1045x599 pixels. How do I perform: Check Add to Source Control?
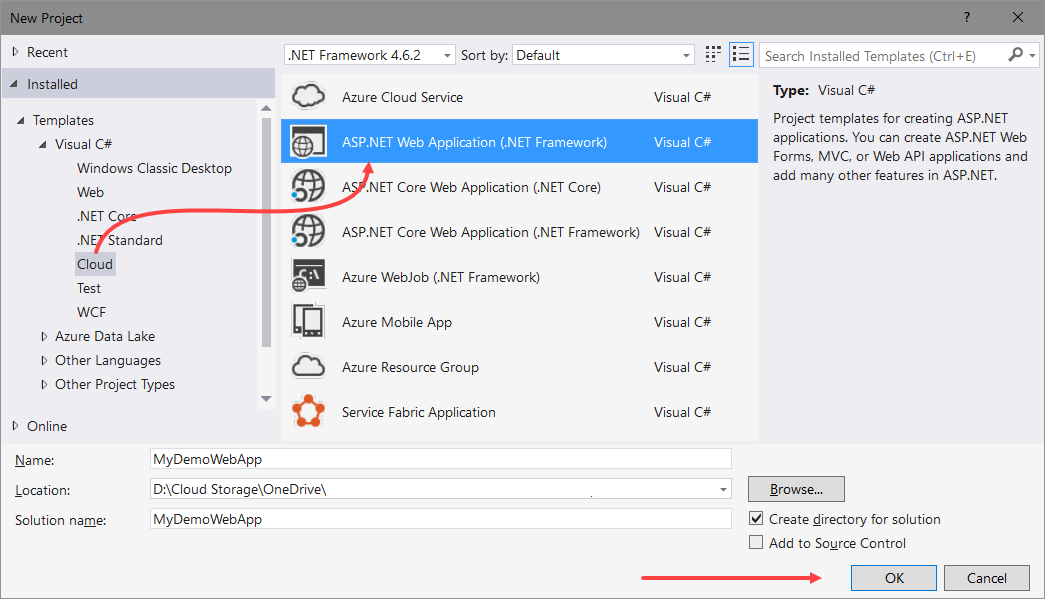(757, 543)
